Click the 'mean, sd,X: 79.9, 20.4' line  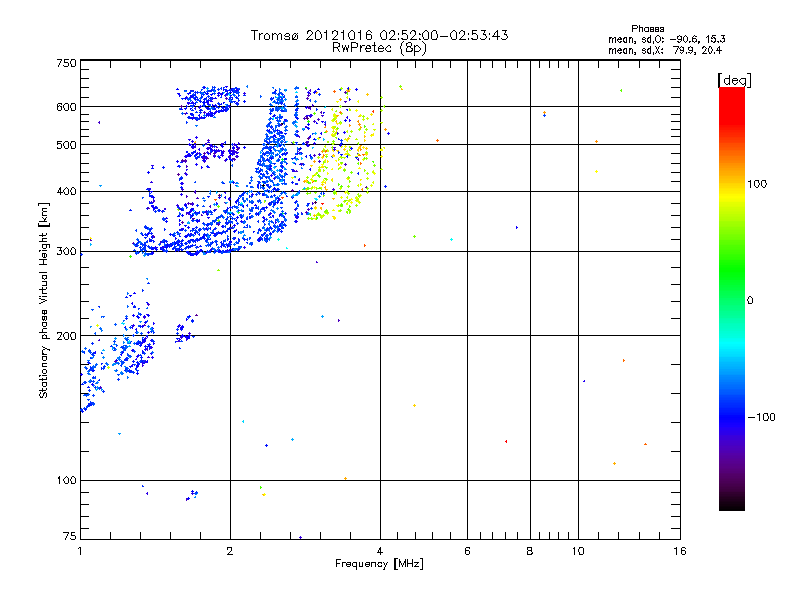(665, 50)
